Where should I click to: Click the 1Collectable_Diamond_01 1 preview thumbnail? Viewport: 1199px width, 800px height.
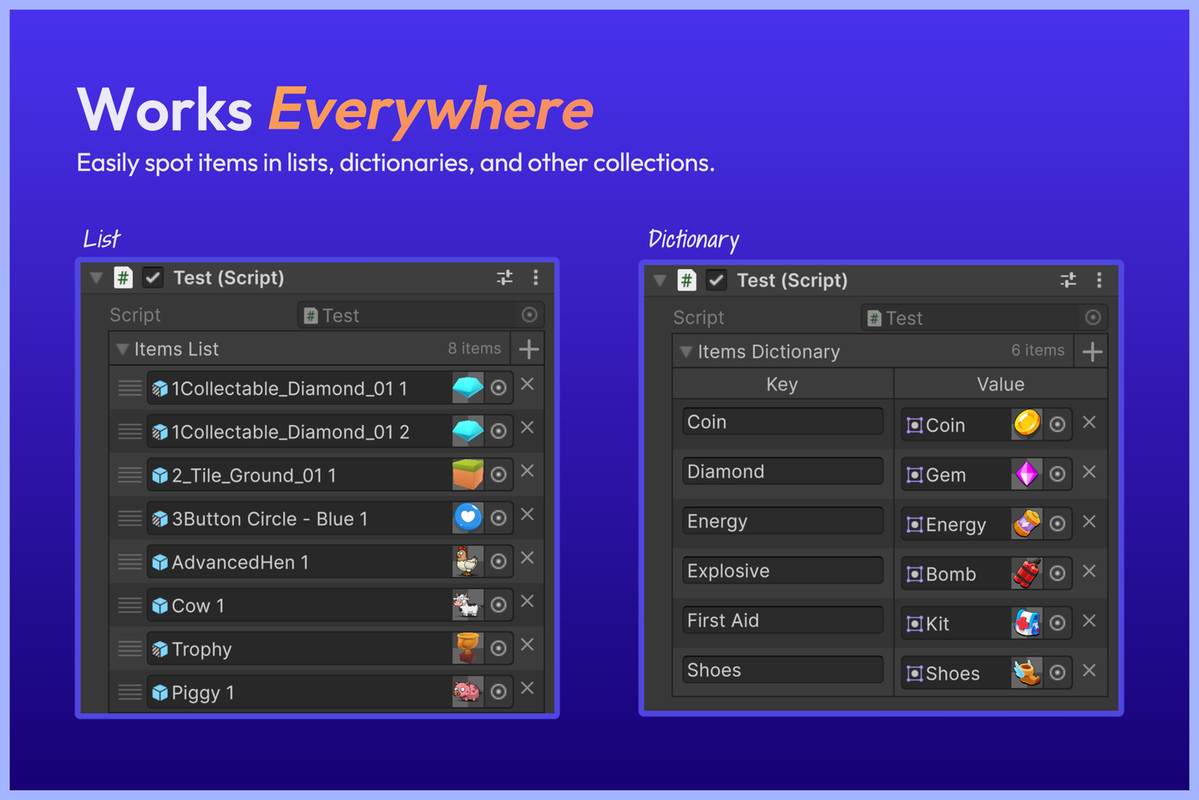pyautogui.click(x=468, y=388)
